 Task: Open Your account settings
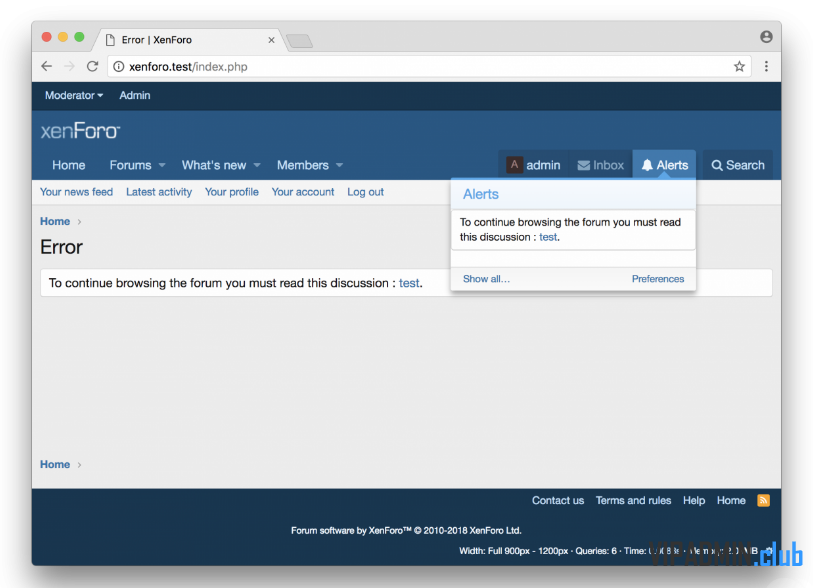(303, 192)
